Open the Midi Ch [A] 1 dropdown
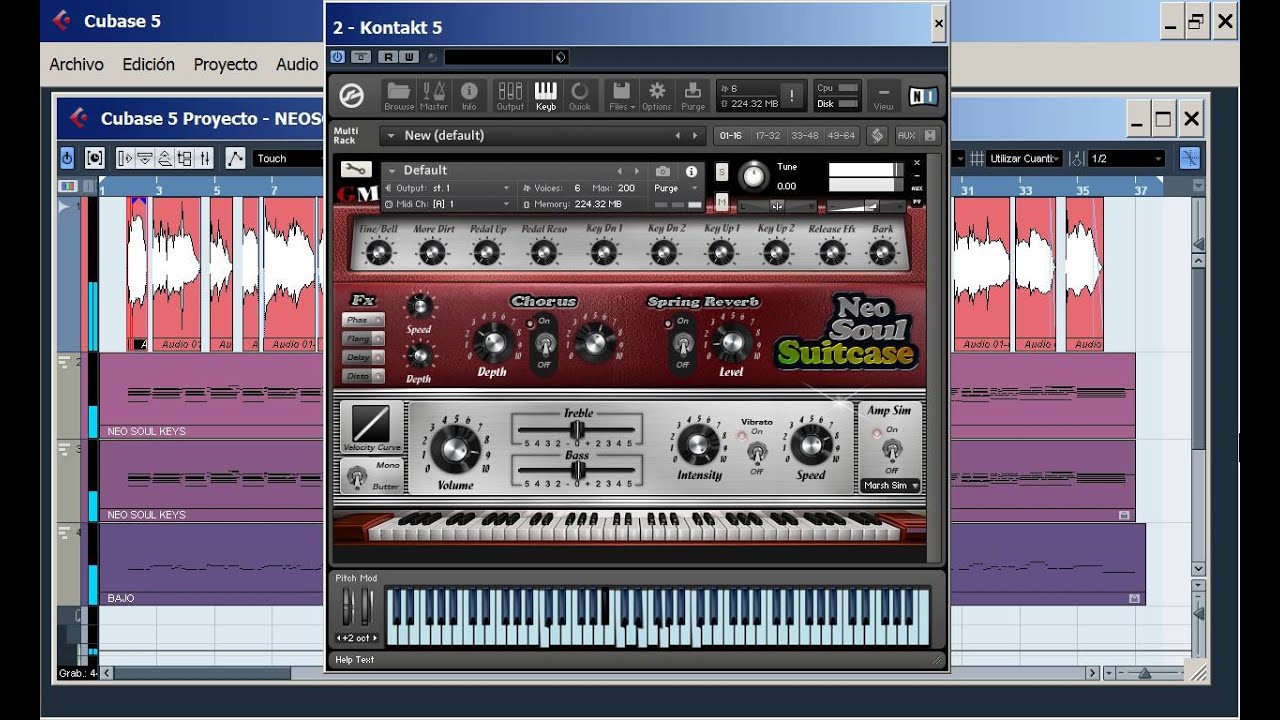 [x=447, y=204]
